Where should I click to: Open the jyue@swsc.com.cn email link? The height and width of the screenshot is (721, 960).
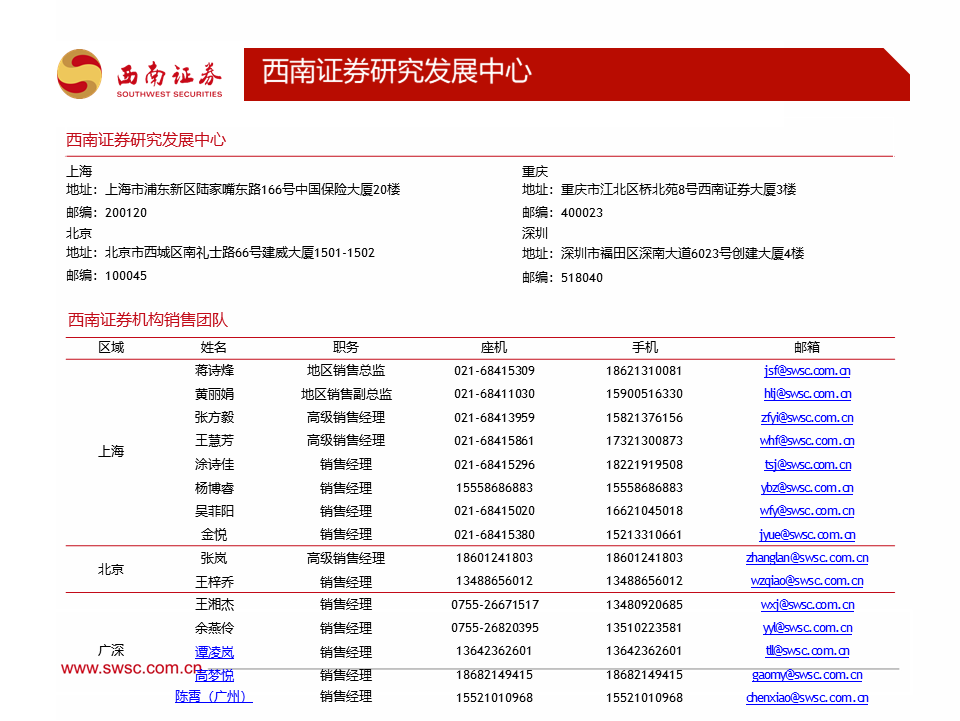coord(807,535)
